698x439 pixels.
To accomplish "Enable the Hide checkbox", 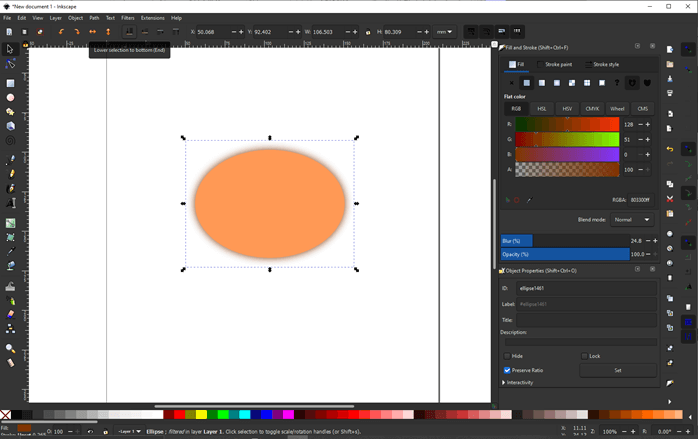I will (x=507, y=356).
